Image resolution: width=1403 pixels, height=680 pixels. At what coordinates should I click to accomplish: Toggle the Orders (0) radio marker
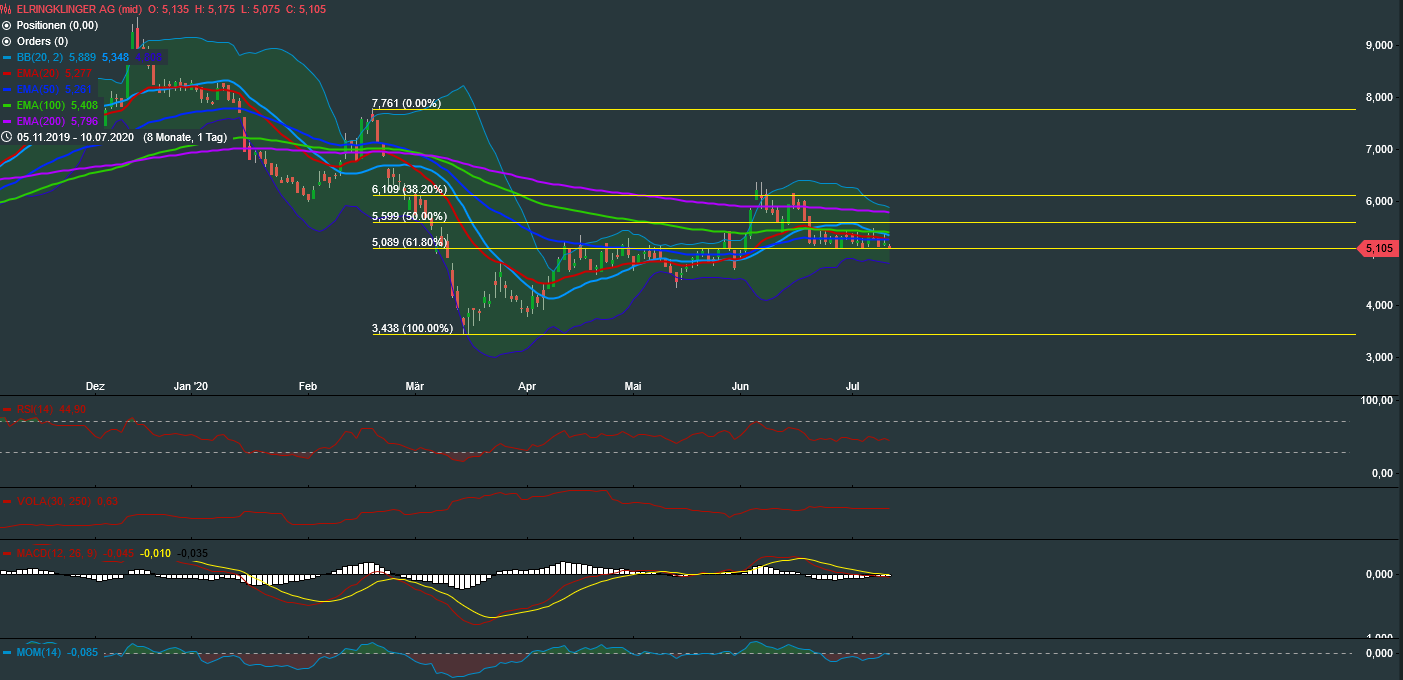coord(7,41)
